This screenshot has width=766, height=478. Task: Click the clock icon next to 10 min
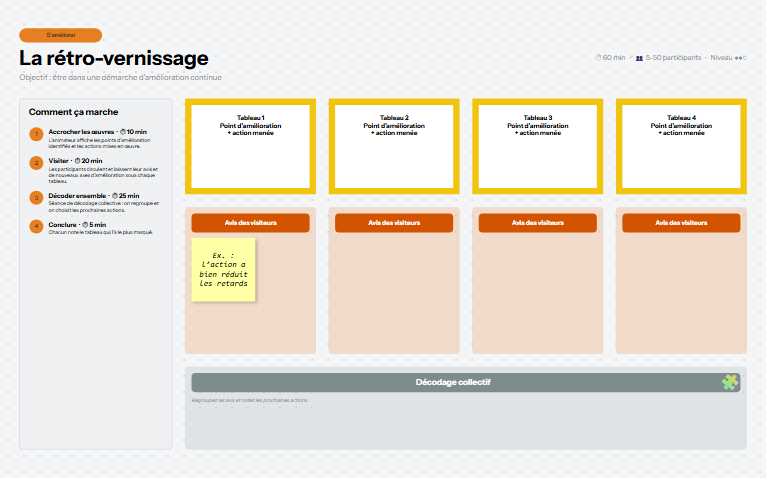123,132
